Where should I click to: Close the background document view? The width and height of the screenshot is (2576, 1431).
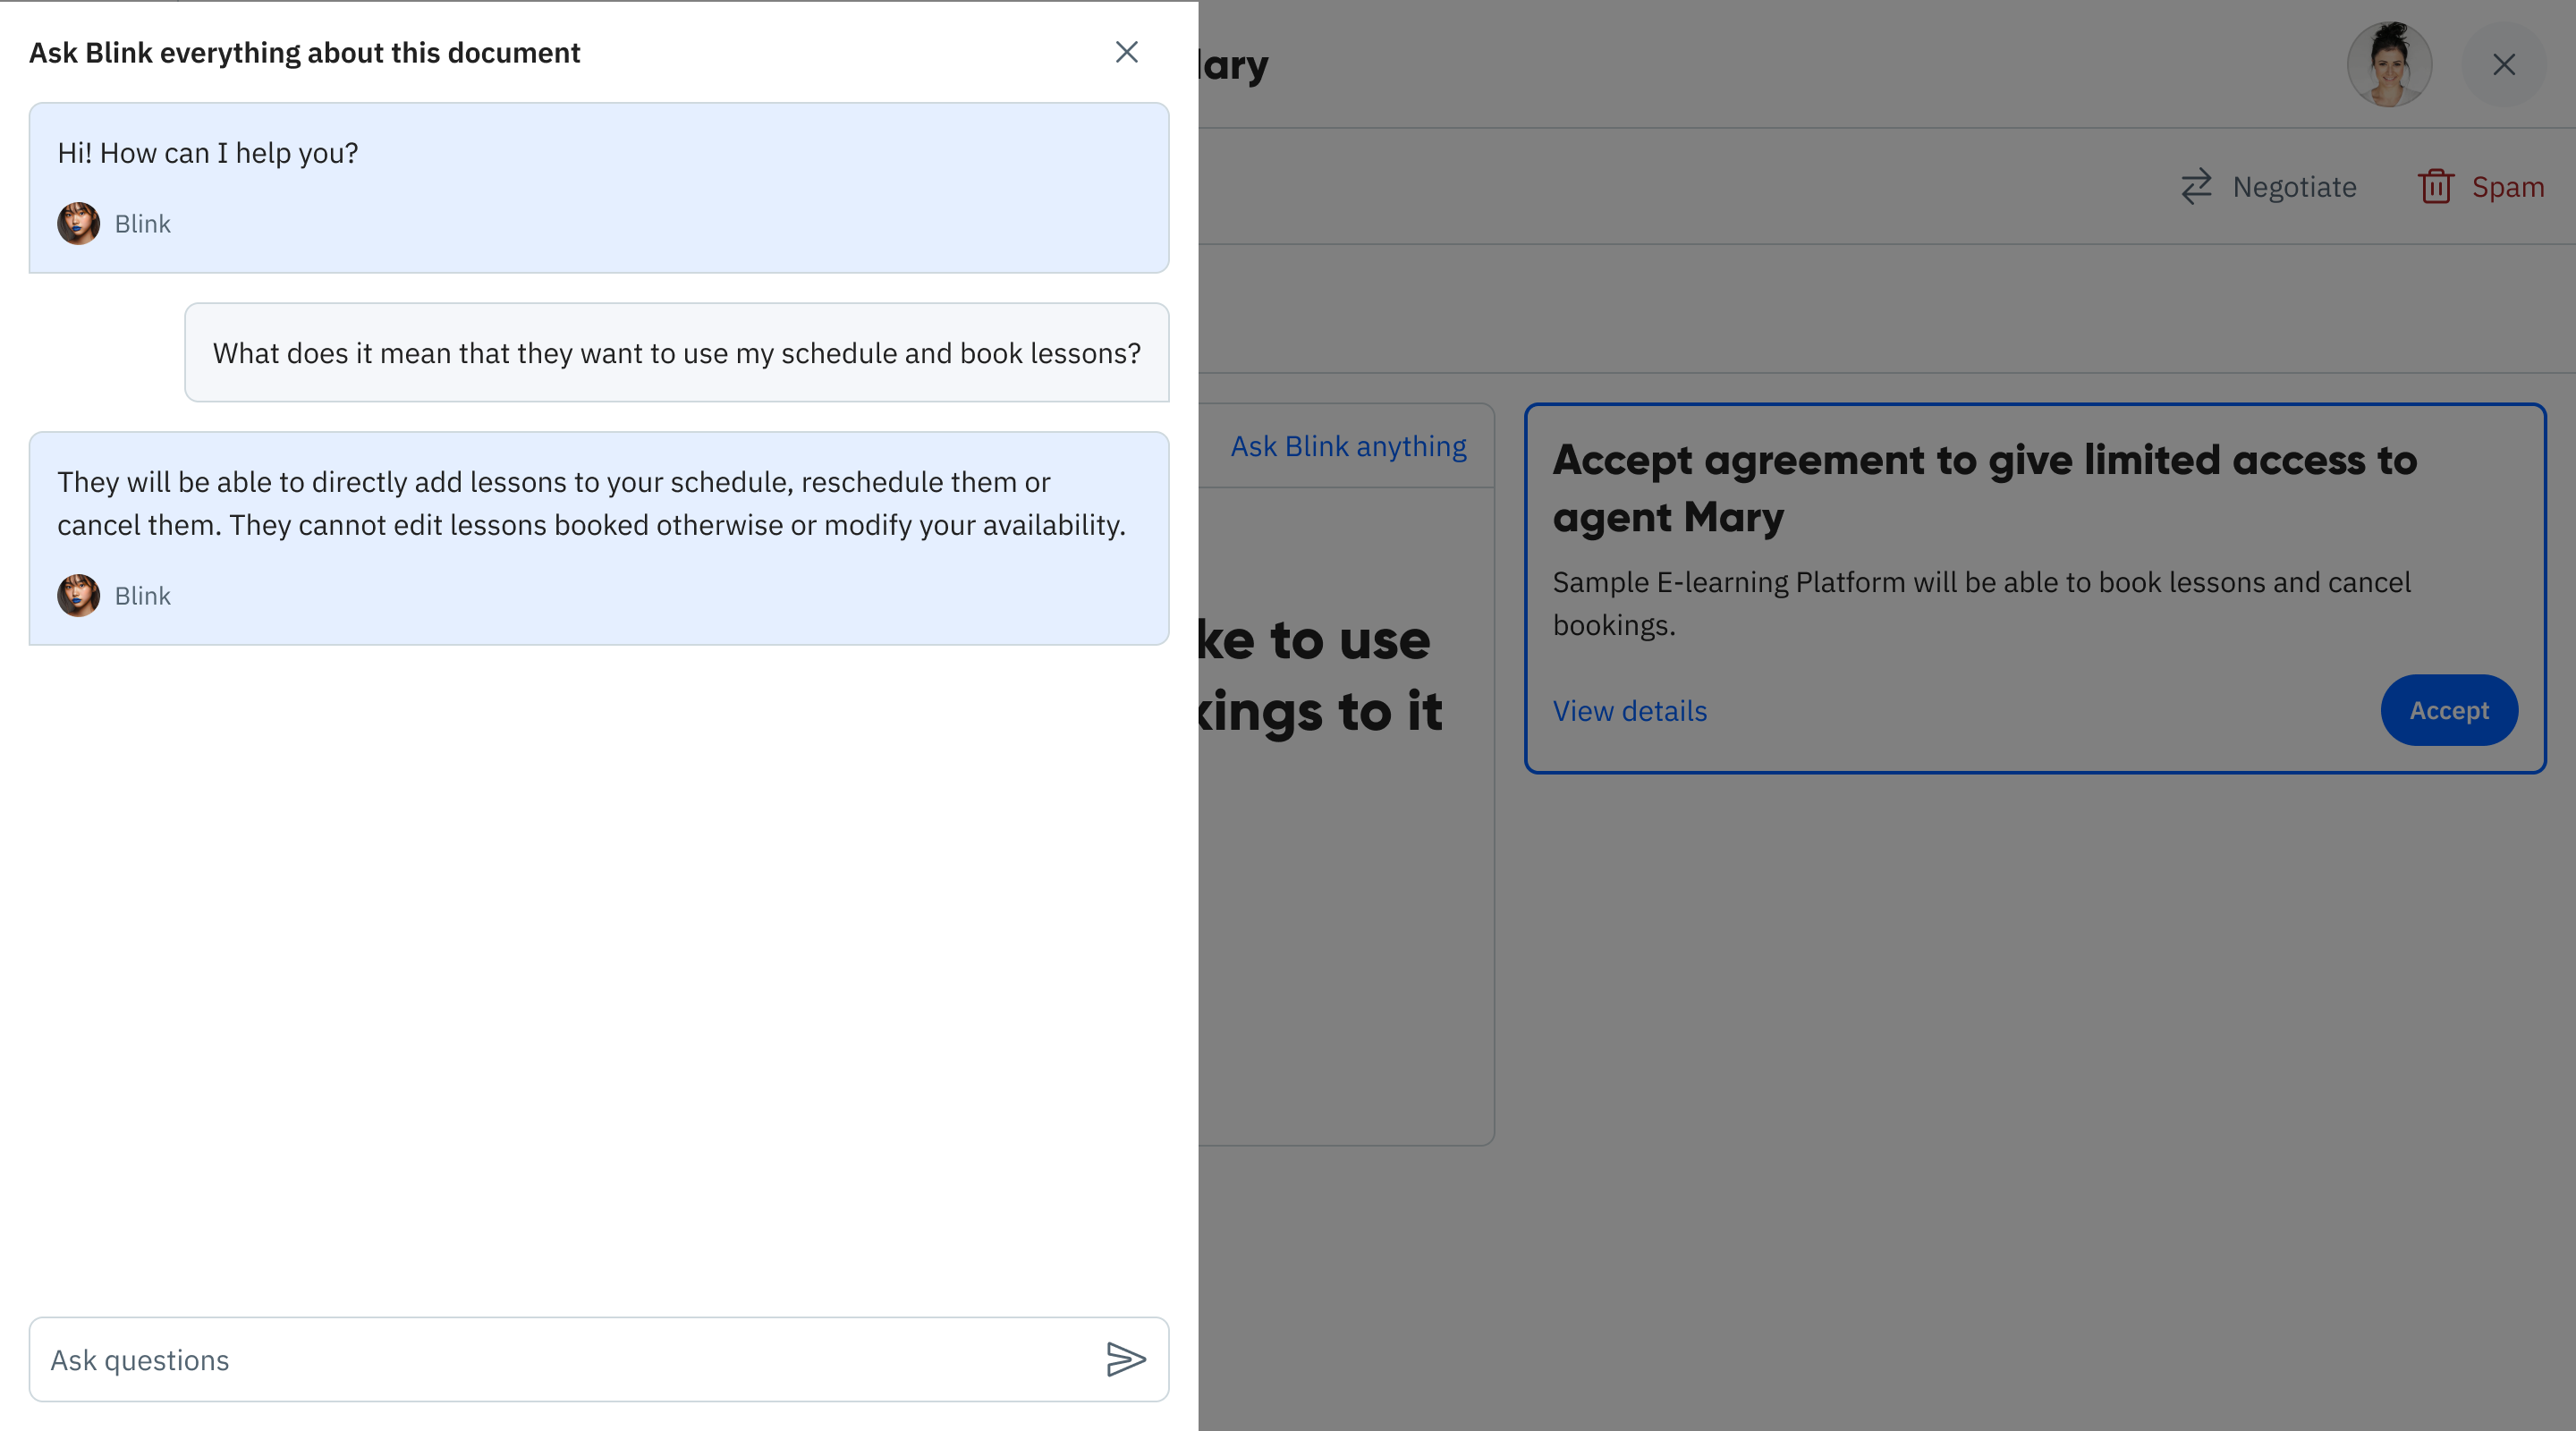coord(2504,65)
